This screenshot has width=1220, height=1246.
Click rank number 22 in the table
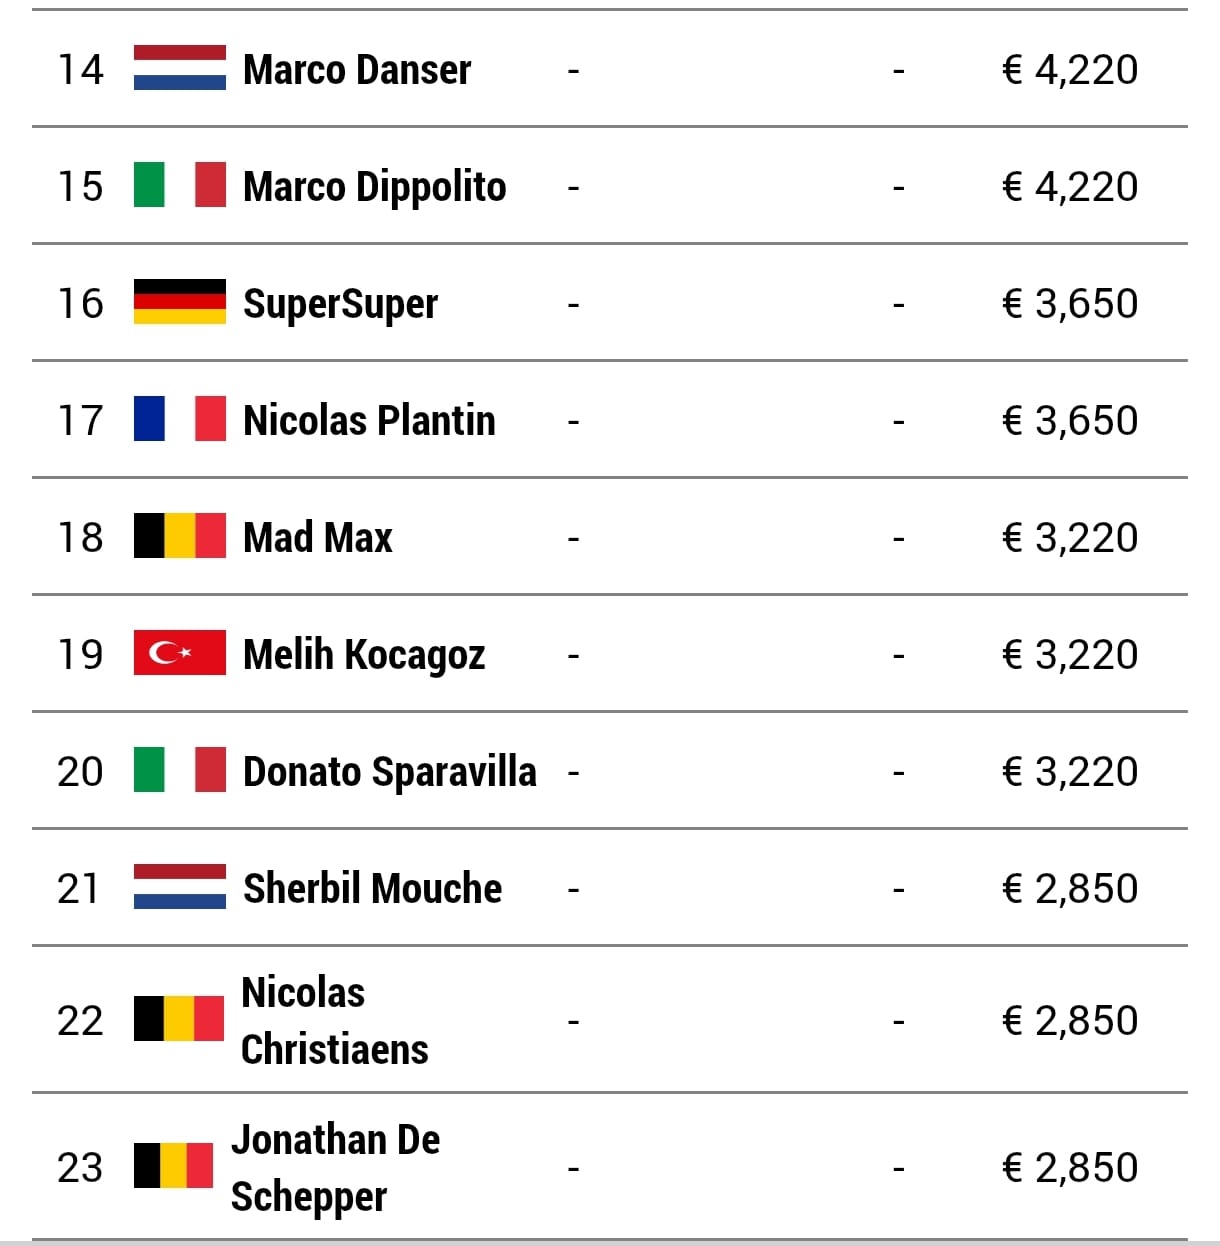80,1021
